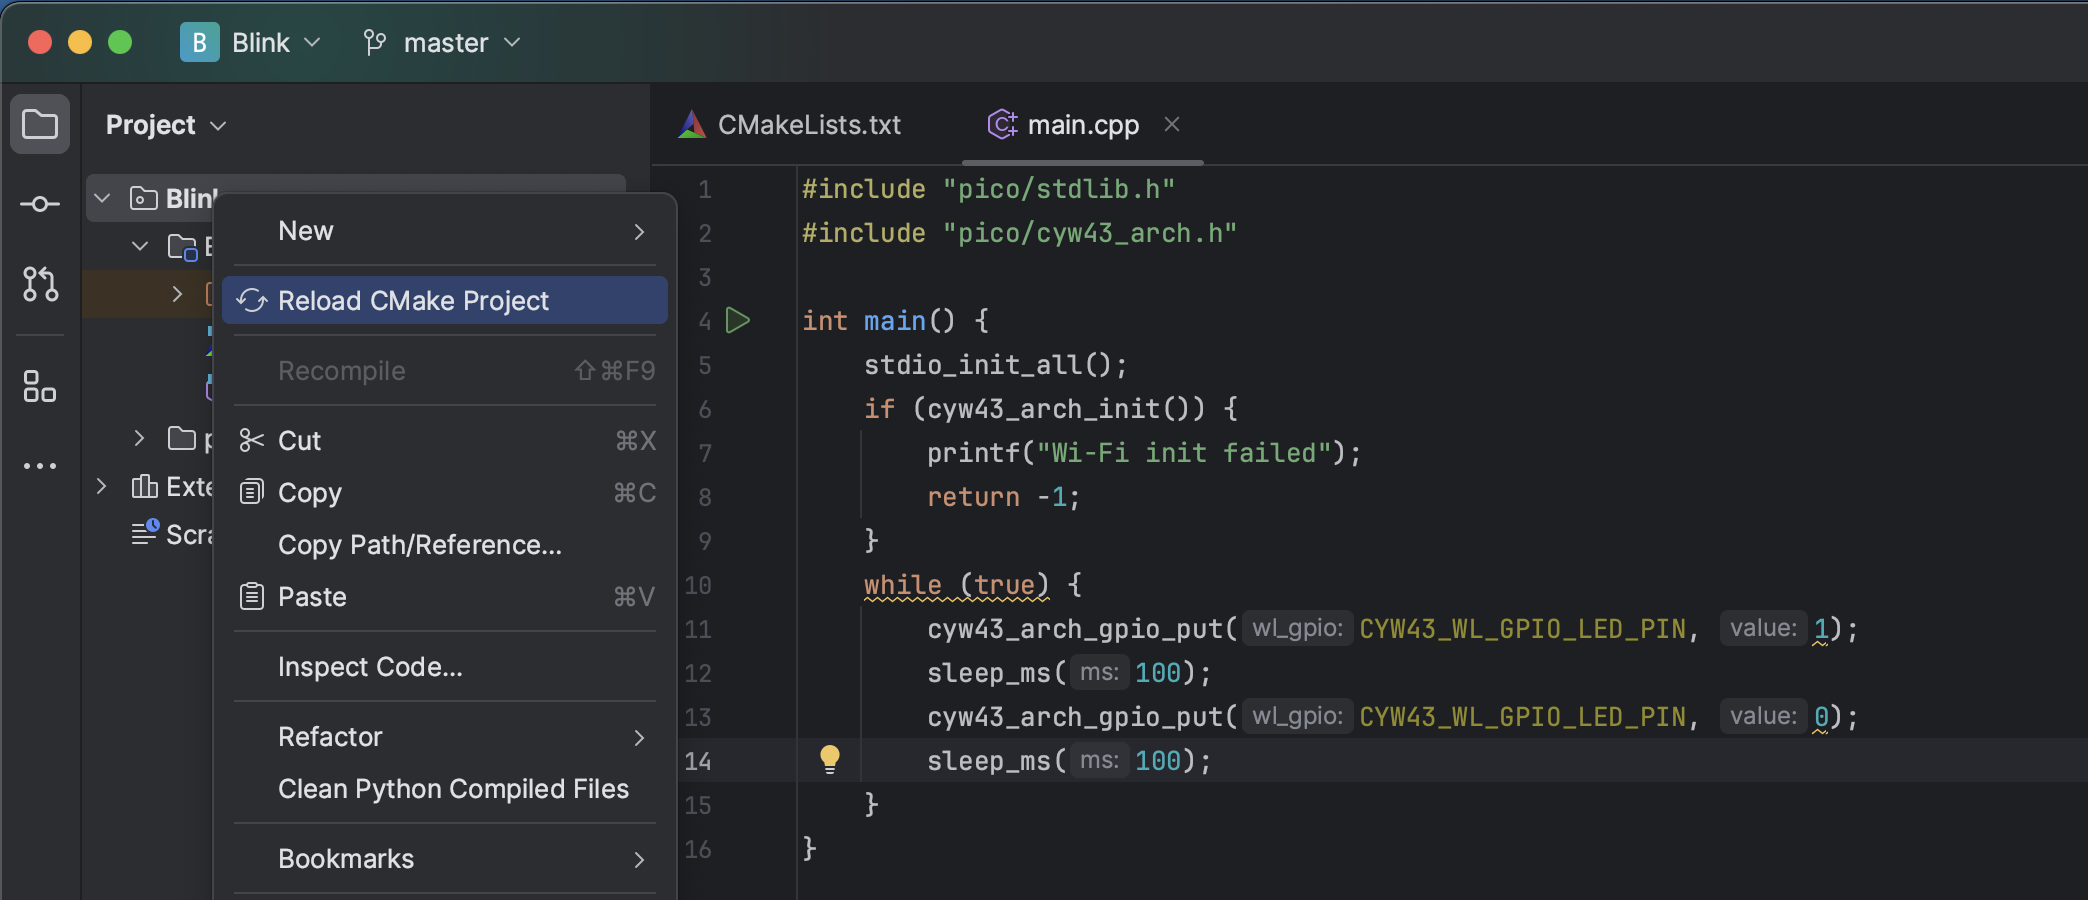Click 'if (cyw43_arch_init())' on line 6
The height and width of the screenshot is (900, 2088).
point(1035,409)
